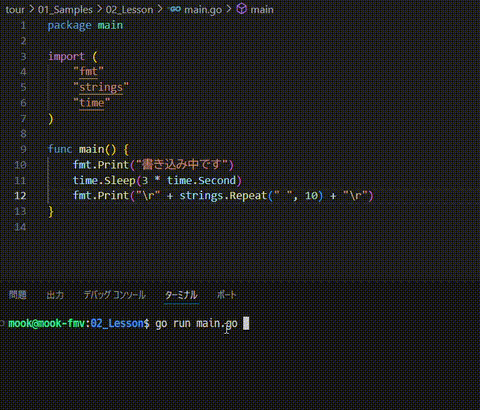The width and height of the screenshot is (480, 410).
Task: Click main symbol in breadcrumb
Action: coord(262,10)
